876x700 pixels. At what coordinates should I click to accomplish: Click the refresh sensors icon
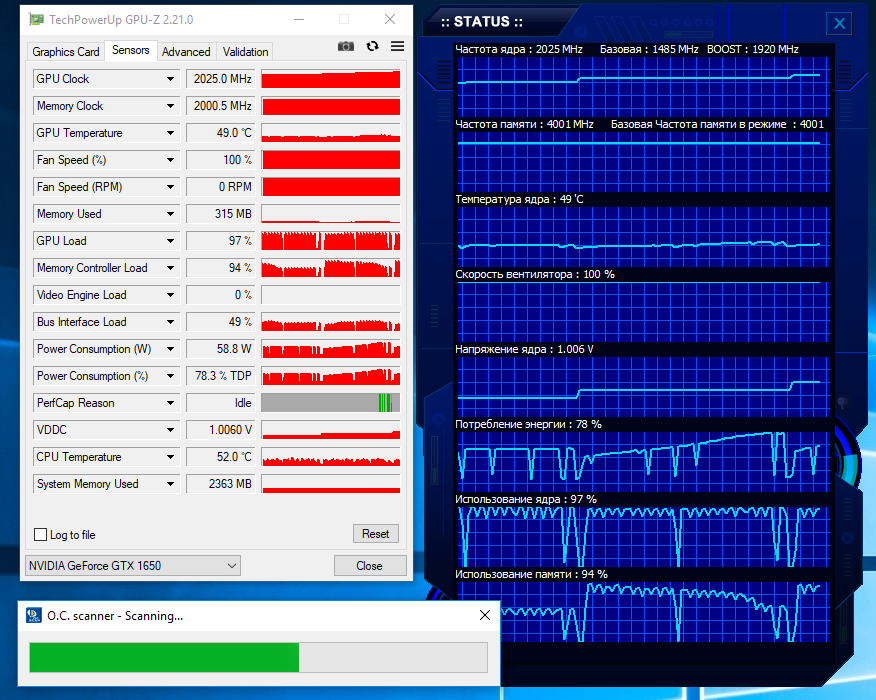[x=372, y=46]
